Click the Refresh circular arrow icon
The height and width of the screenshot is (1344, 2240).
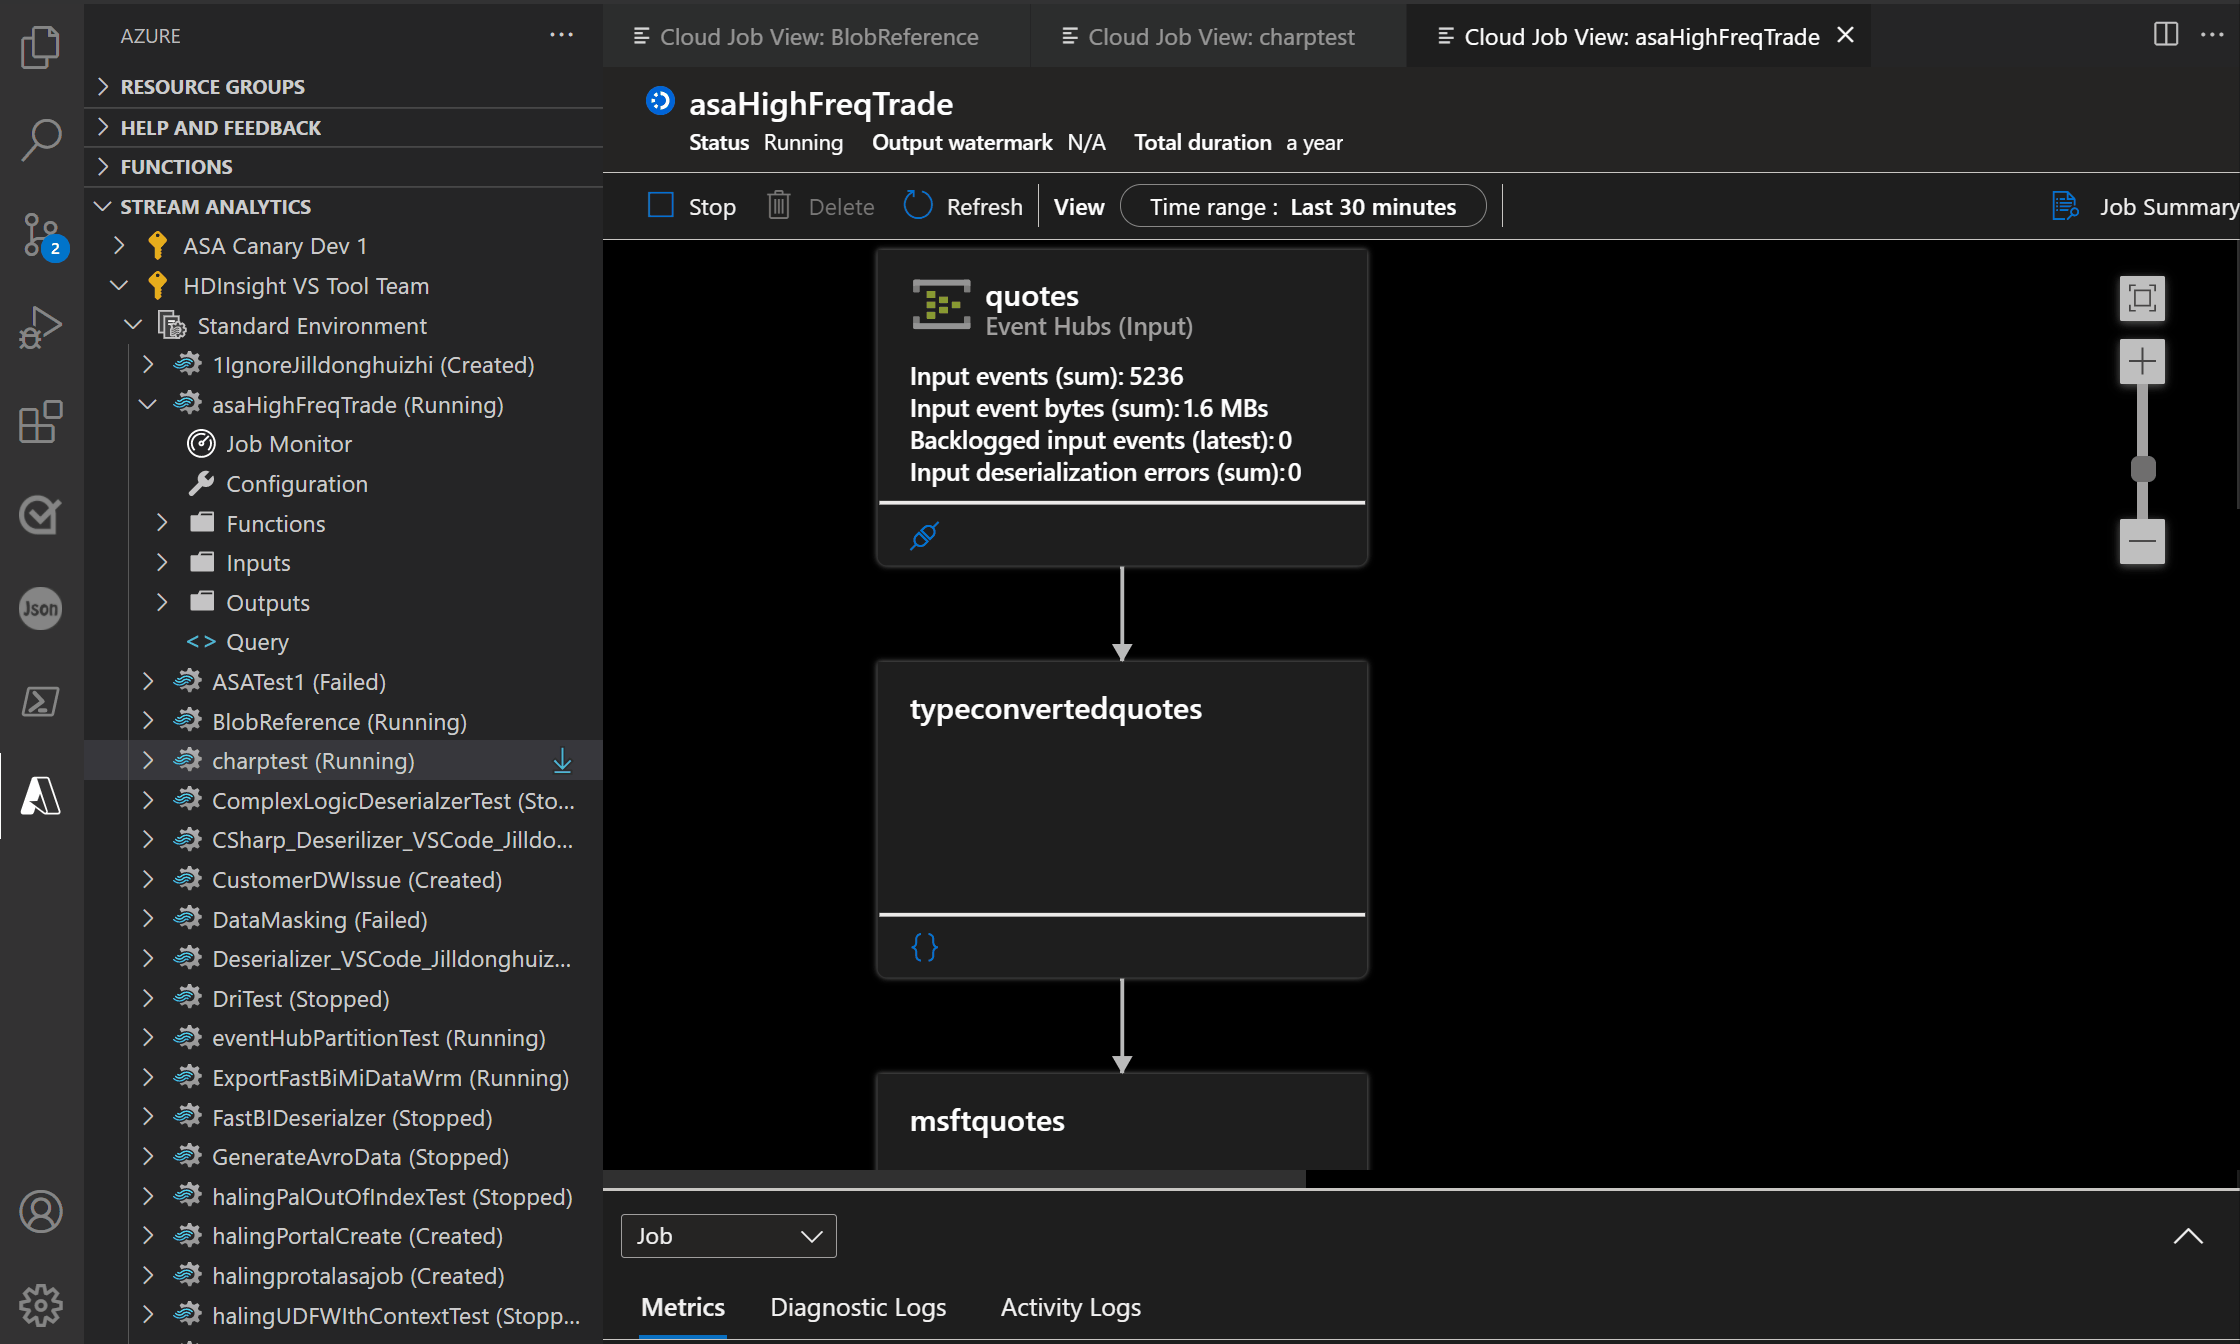click(x=918, y=206)
